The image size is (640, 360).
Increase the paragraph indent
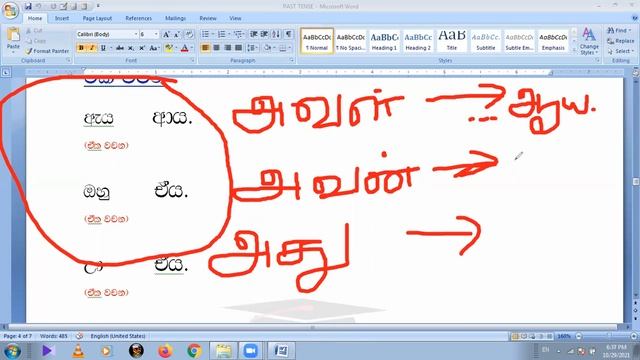(264, 34)
